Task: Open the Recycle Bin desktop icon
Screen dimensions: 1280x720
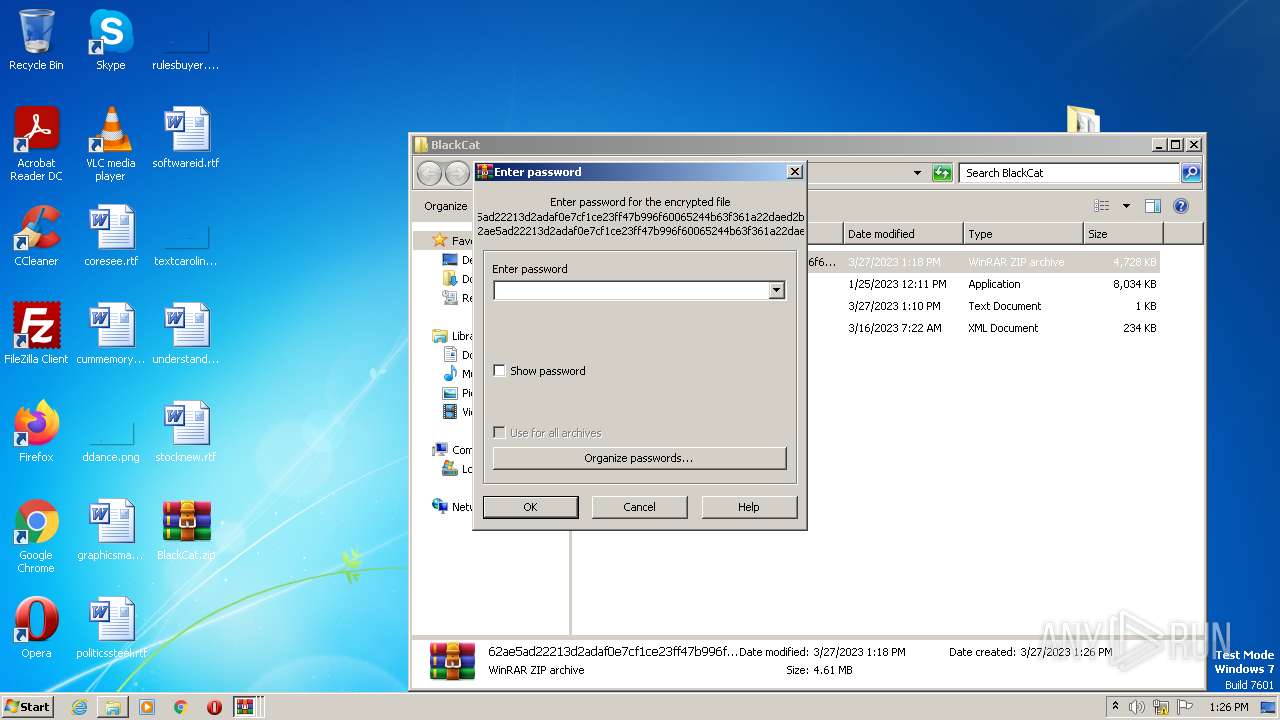Action: (x=36, y=40)
